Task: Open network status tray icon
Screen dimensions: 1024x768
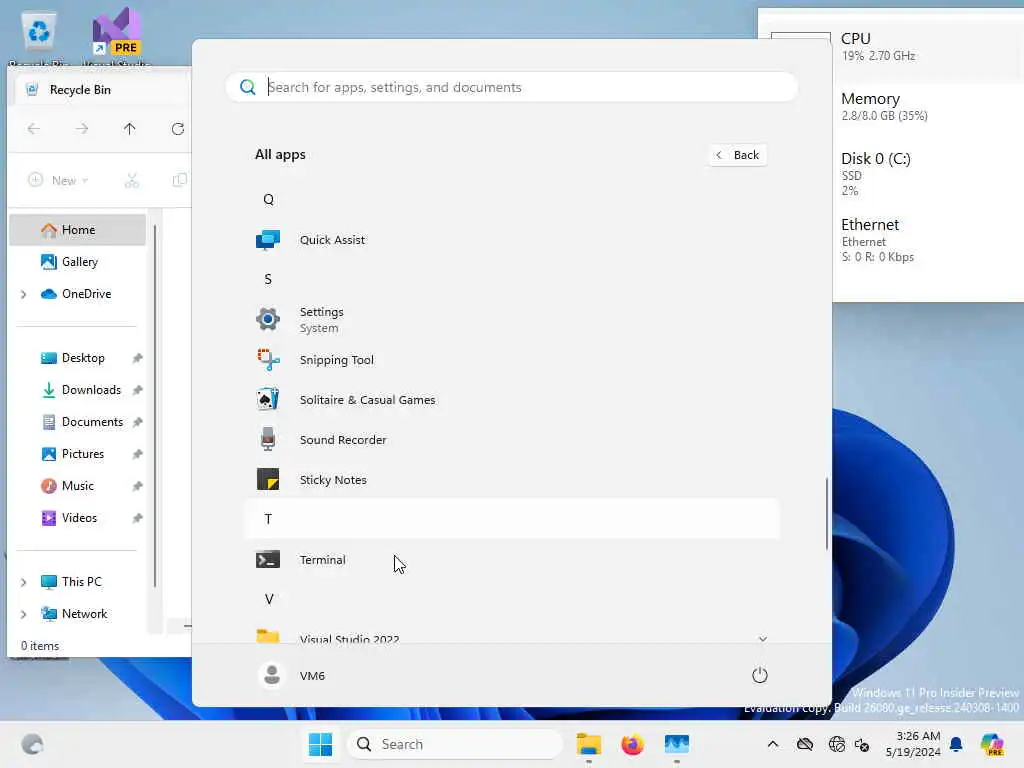Action: click(x=837, y=744)
